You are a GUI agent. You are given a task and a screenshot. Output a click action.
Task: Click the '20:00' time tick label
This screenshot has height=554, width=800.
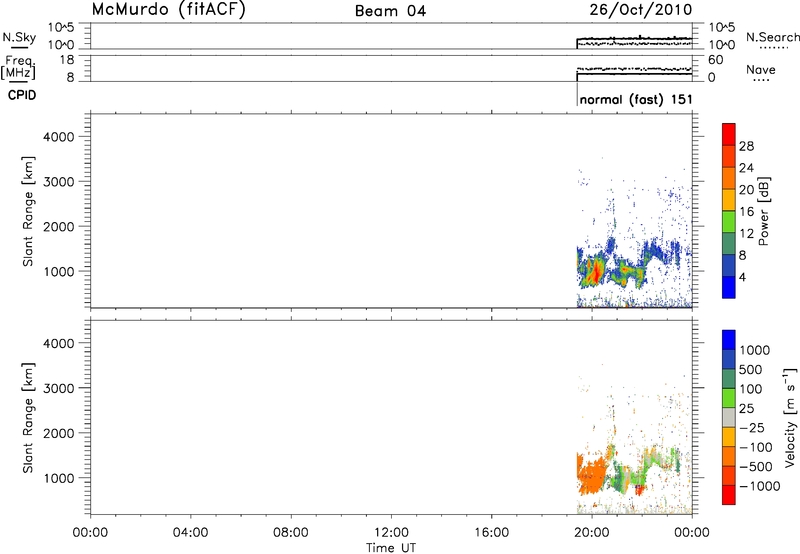coord(592,533)
